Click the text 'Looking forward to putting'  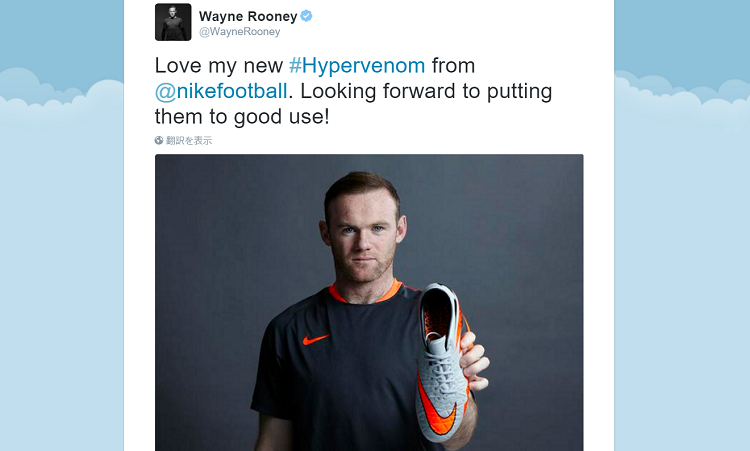(426, 91)
